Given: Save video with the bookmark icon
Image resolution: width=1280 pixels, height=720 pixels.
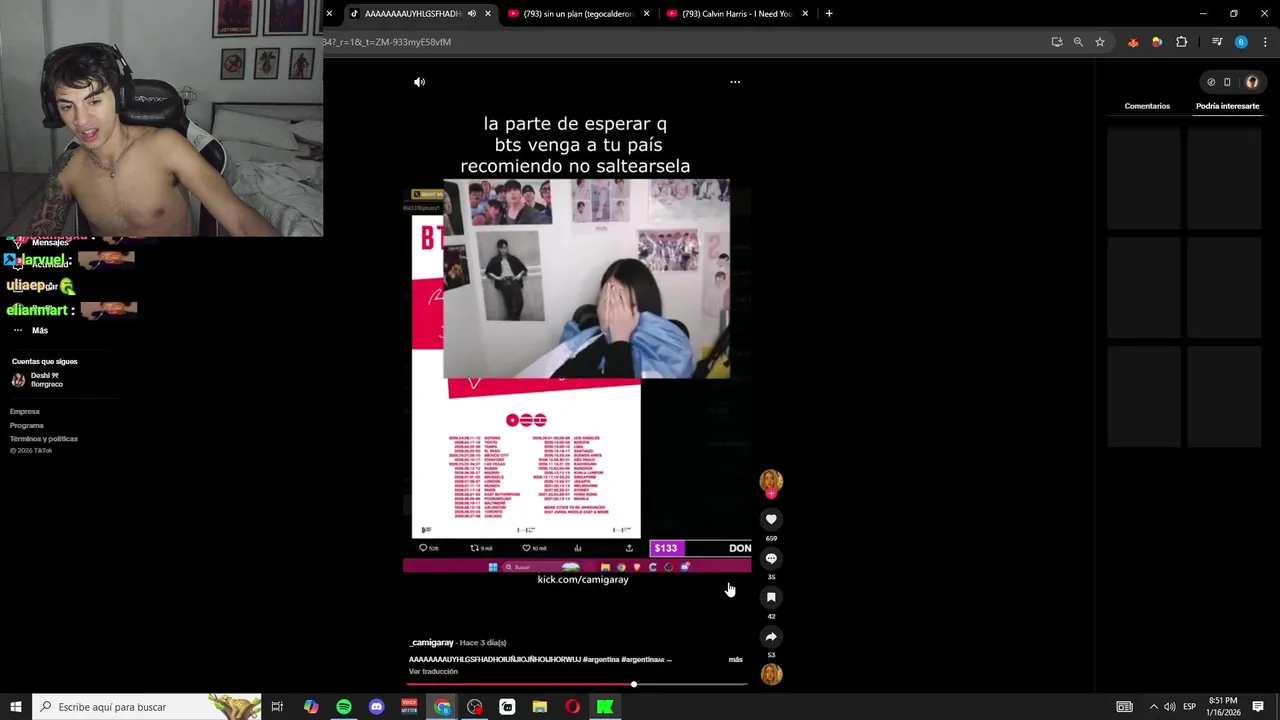Looking at the screenshot, I should [x=771, y=597].
